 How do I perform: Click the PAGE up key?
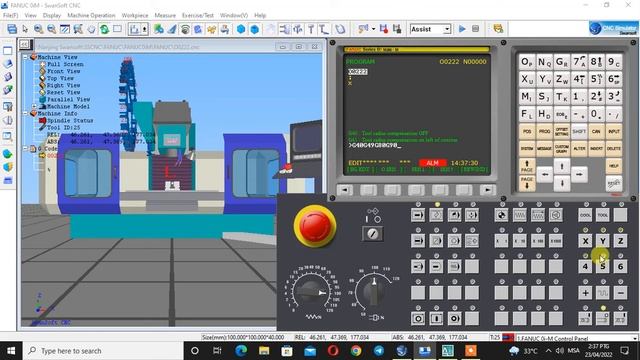coord(527,166)
